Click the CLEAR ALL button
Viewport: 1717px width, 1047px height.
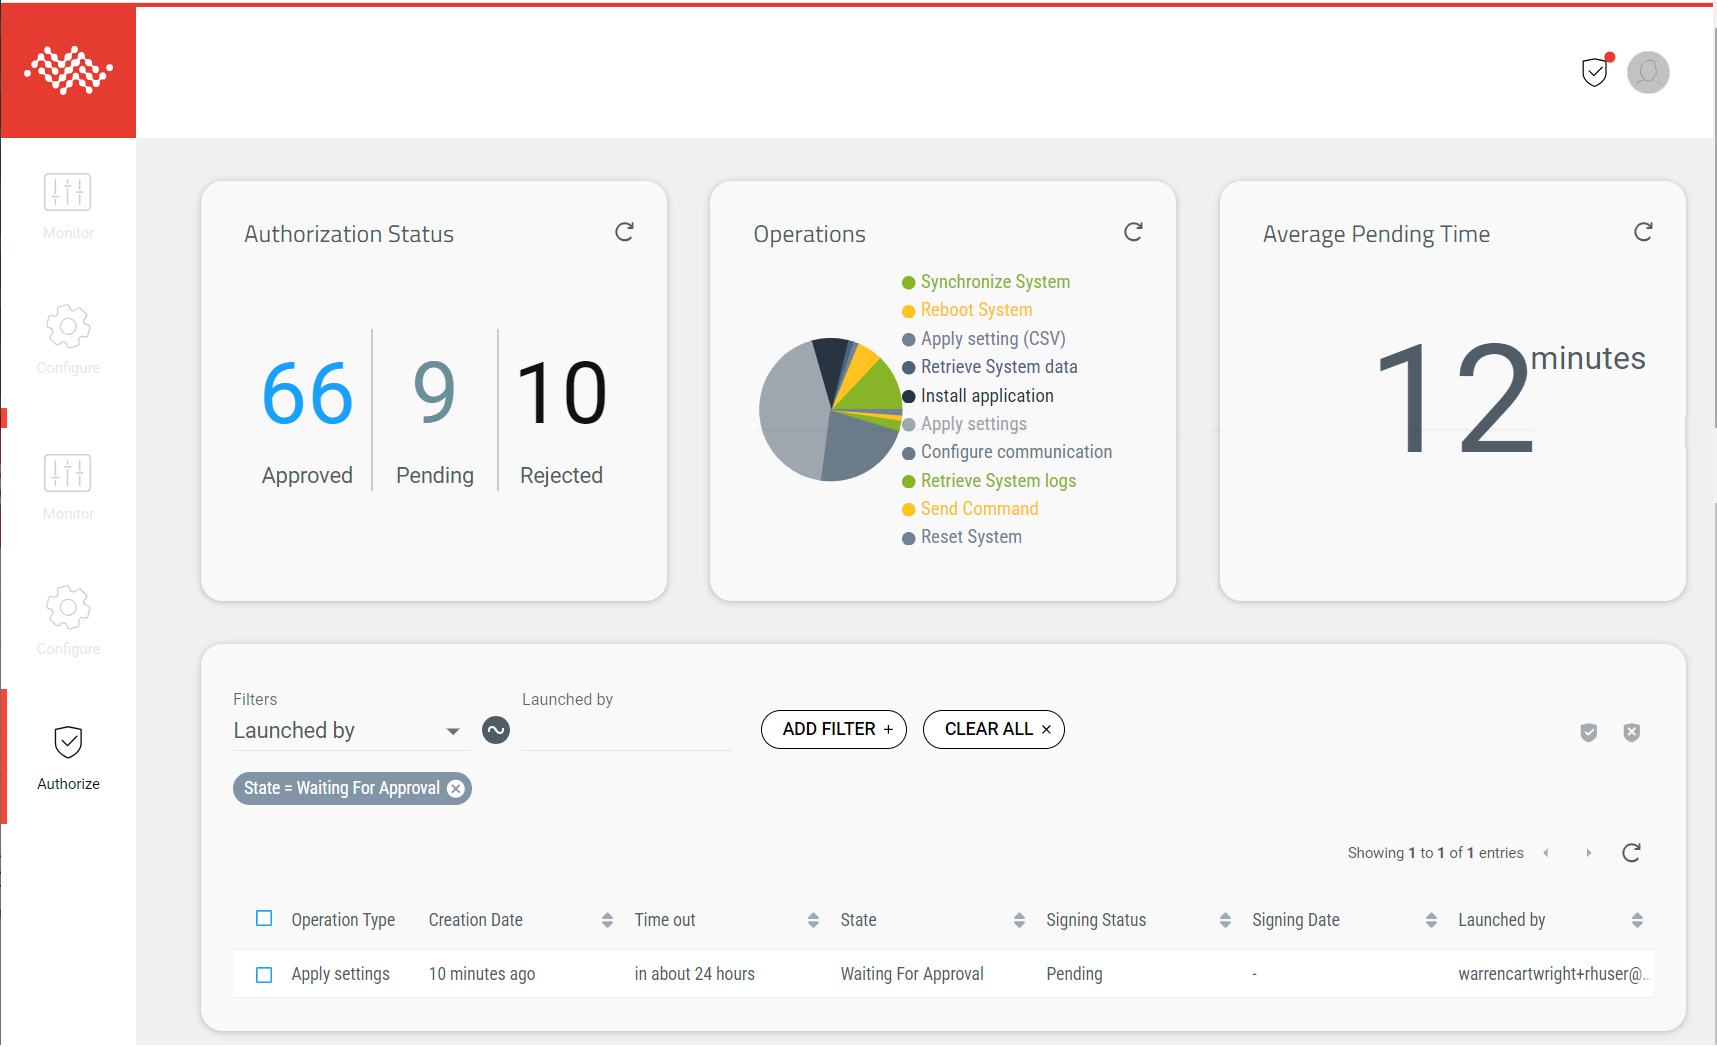993,729
